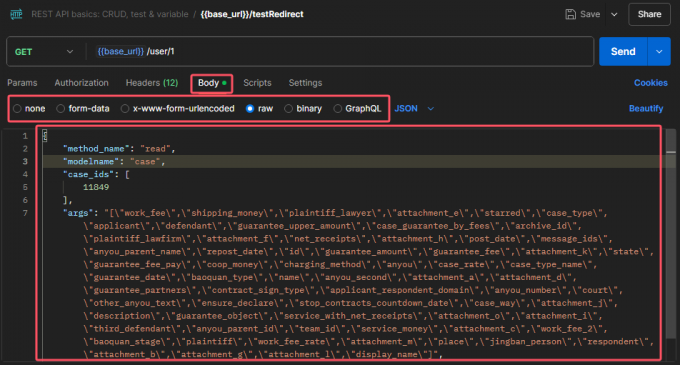Open the Cookies link

coord(651,83)
